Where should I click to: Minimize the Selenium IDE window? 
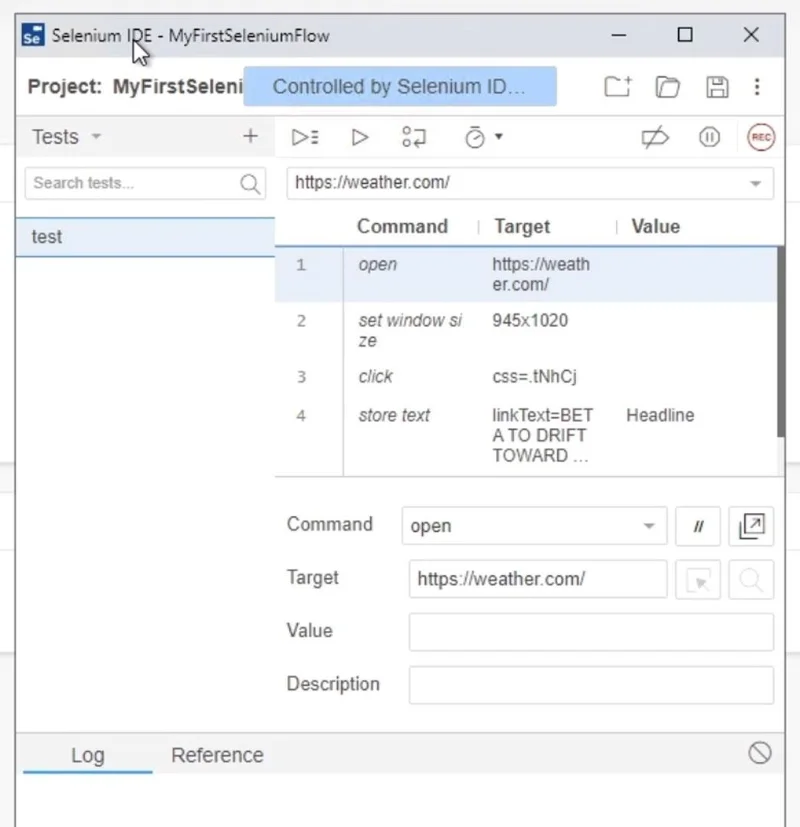619,35
